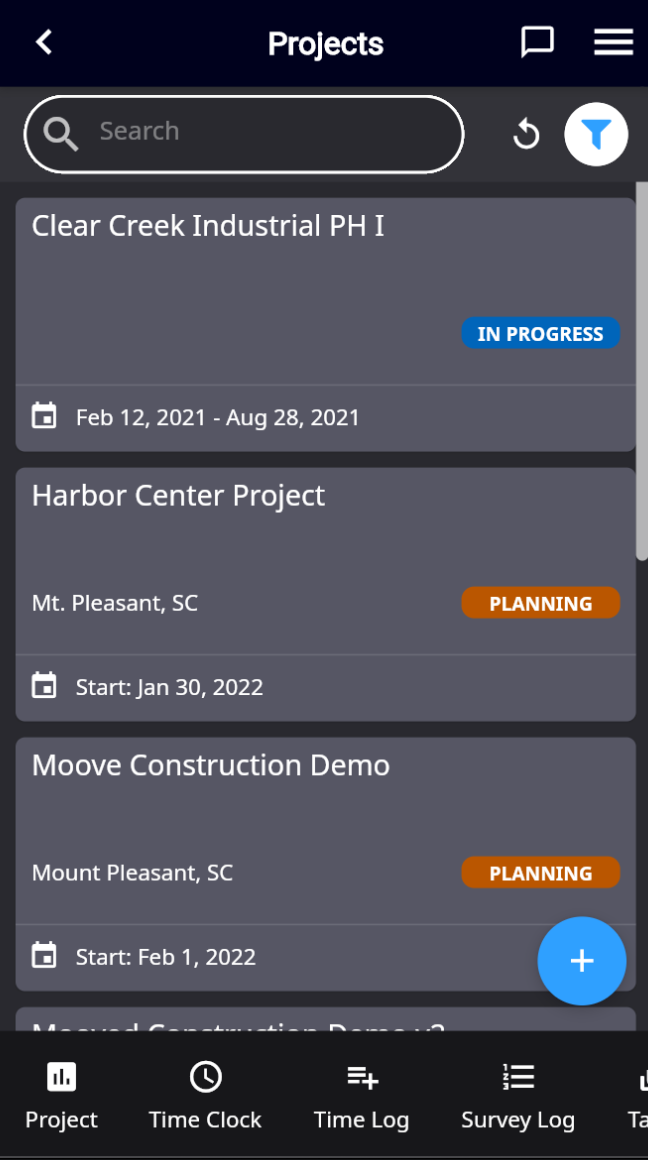
Task: Click the refresh projects icon
Action: point(526,135)
